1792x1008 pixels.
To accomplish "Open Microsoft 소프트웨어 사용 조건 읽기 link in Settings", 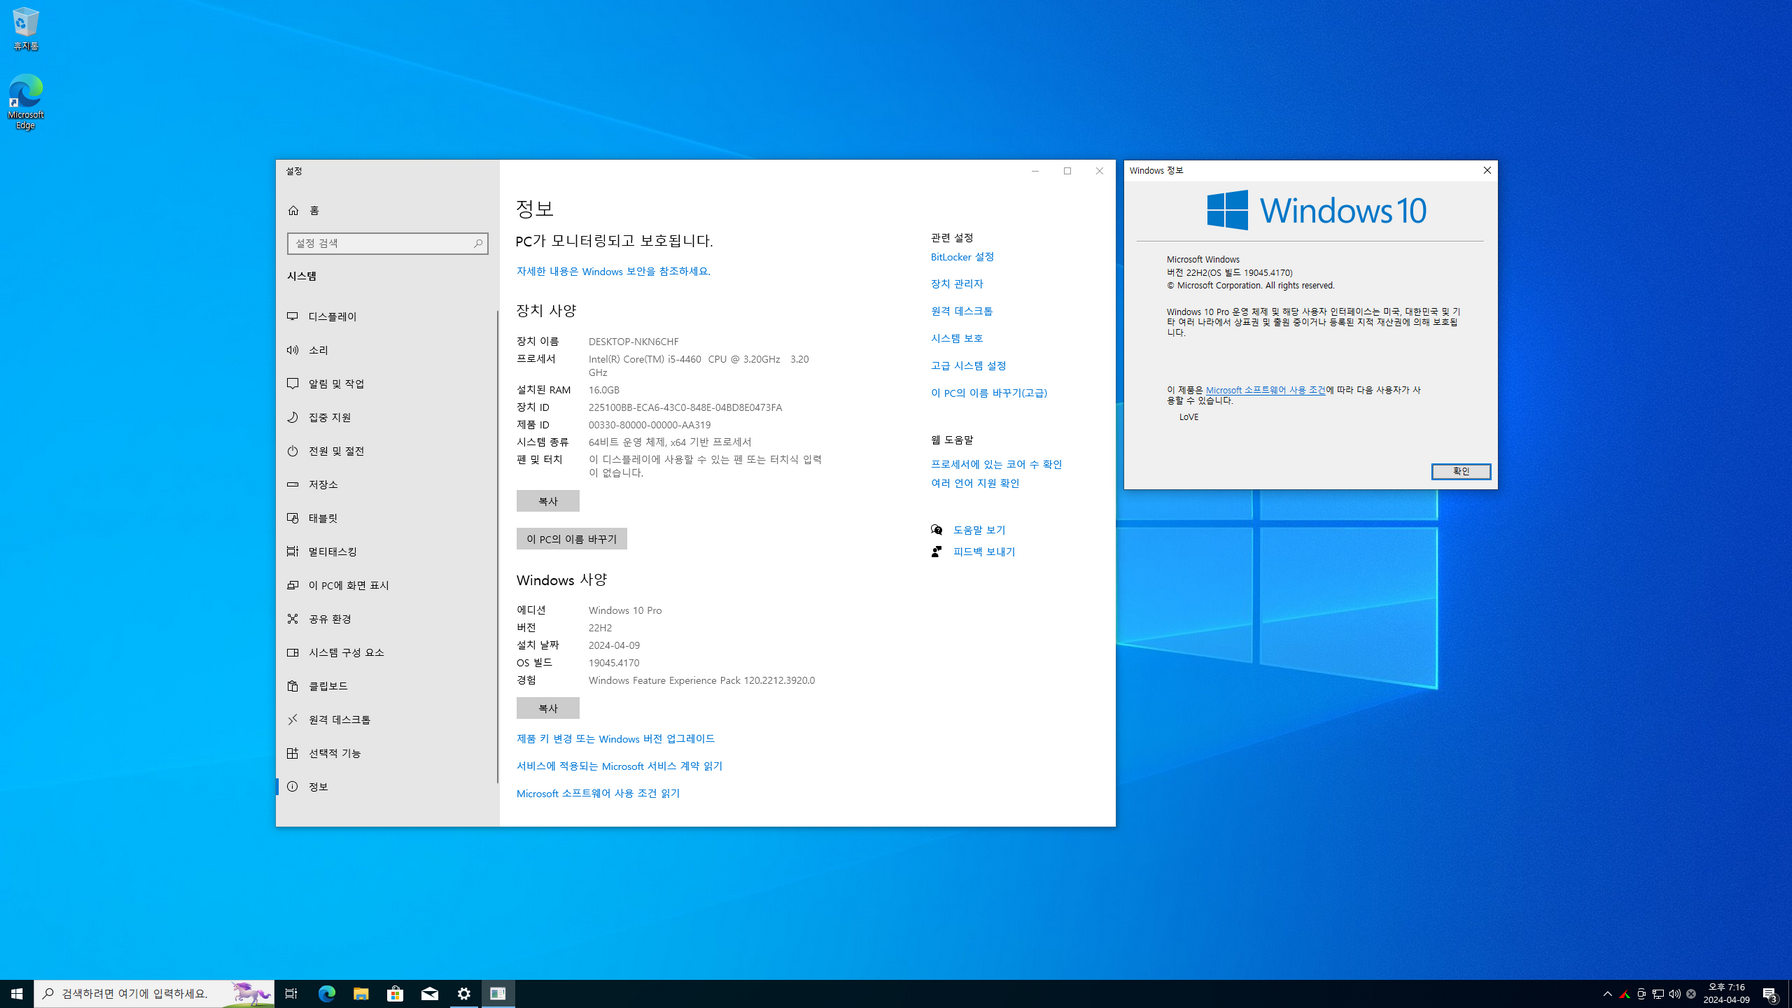I will [598, 793].
